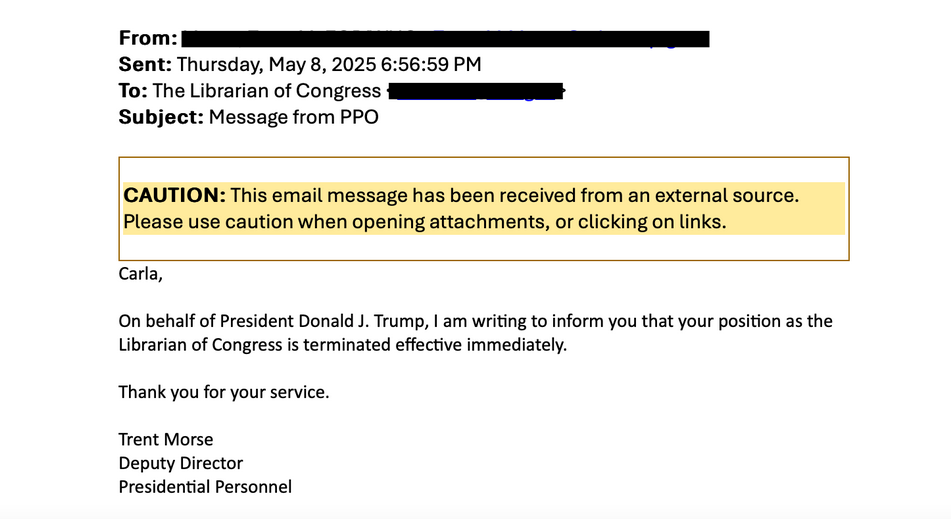
Task: Click the terminated effective immediately line
Action: coord(342,345)
